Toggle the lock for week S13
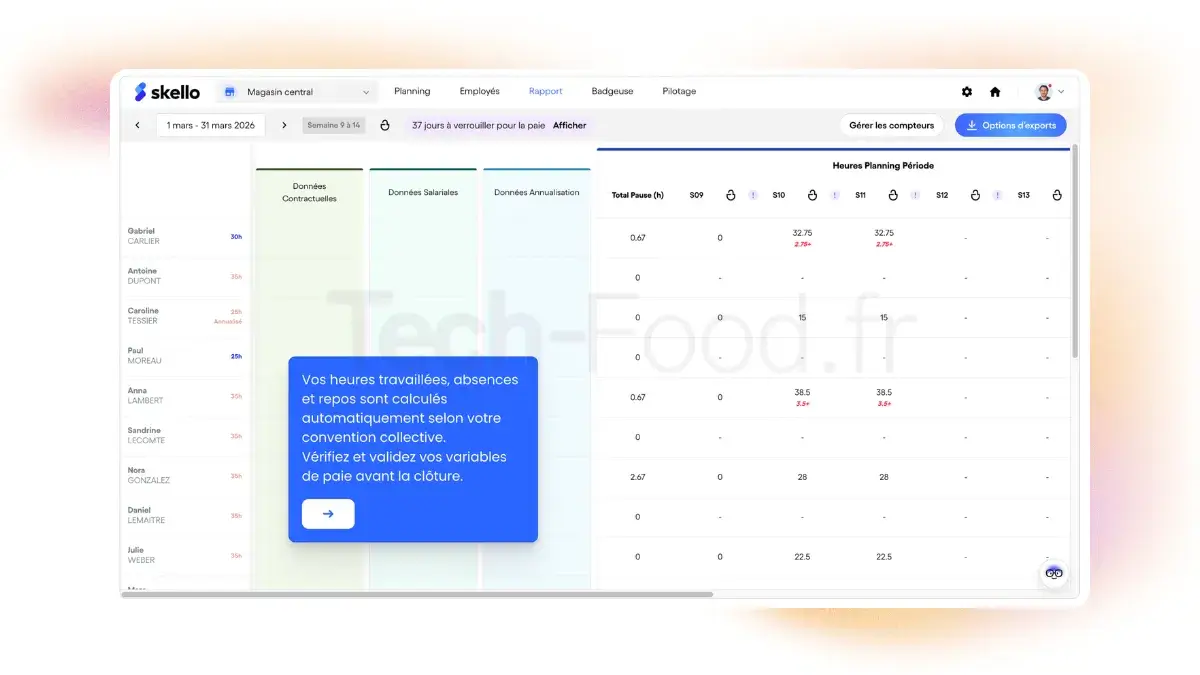This screenshot has height=675, width=1200. [x=1057, y=195]
